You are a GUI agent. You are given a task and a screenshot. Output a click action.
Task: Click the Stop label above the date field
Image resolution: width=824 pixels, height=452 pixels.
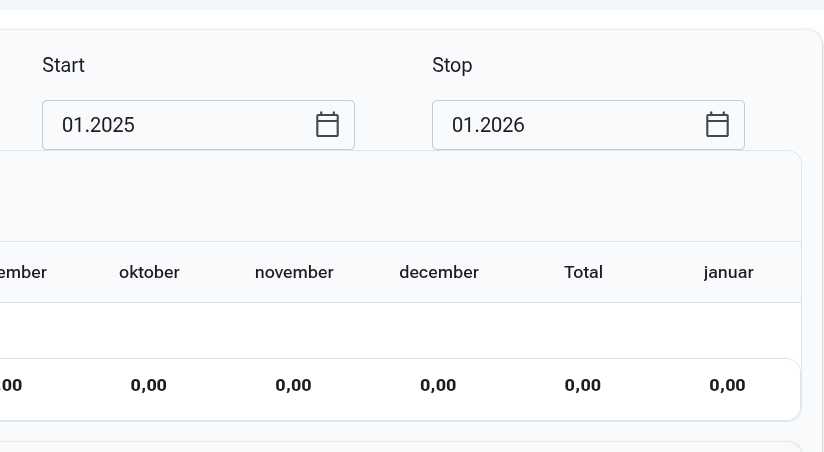[452, 65]
